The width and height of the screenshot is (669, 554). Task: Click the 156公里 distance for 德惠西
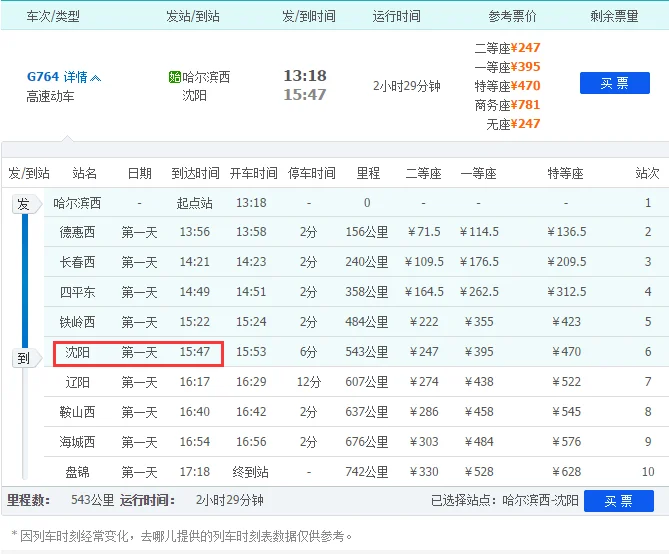(367, 232)
